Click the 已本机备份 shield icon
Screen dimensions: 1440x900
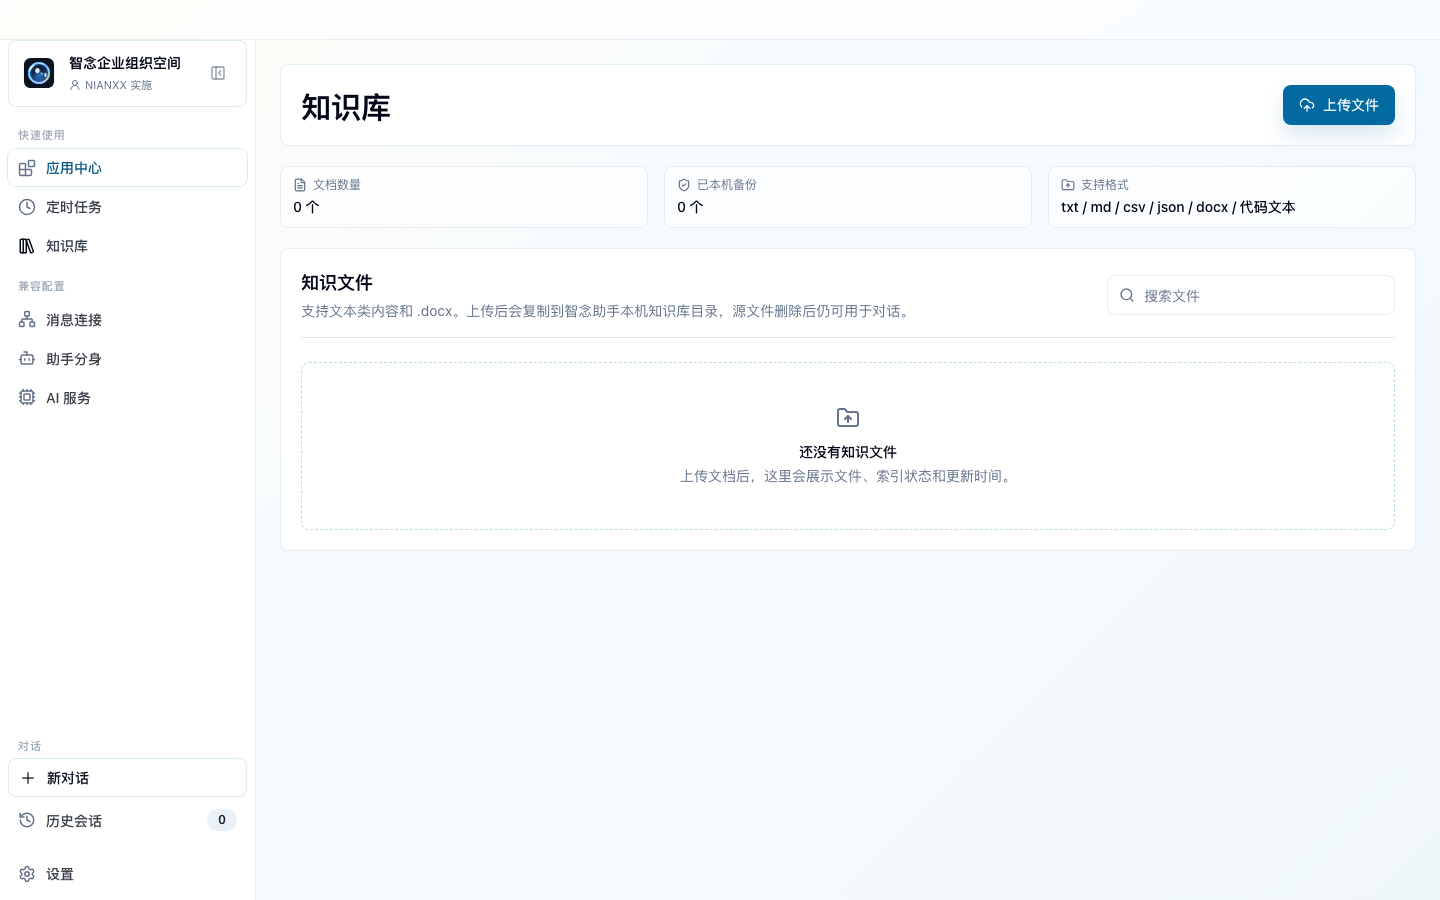pyautogui.click(x=684, y=185)
